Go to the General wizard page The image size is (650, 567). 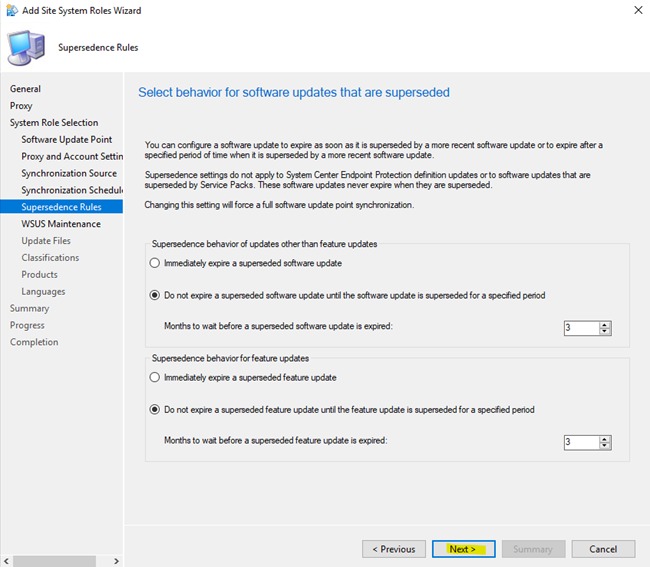pyautogui.click(x=25, y=89)
